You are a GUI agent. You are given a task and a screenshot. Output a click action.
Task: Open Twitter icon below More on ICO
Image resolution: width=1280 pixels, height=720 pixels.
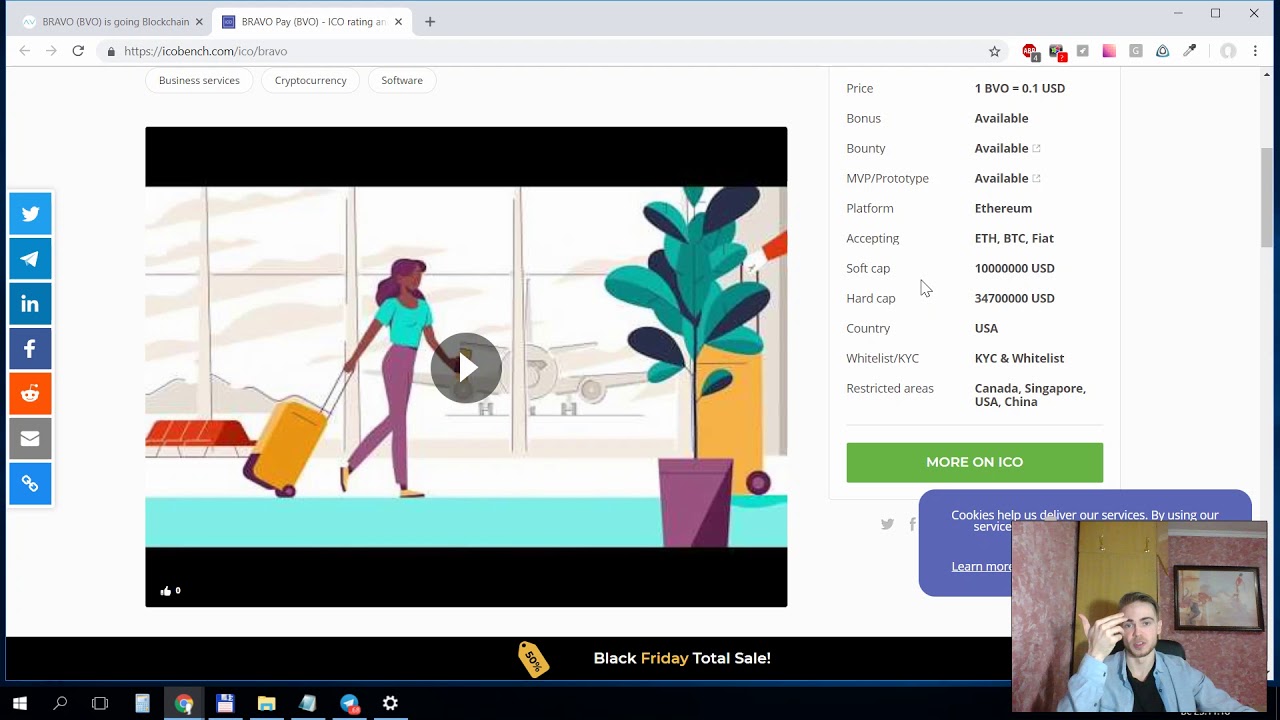[x=887, y=524]
